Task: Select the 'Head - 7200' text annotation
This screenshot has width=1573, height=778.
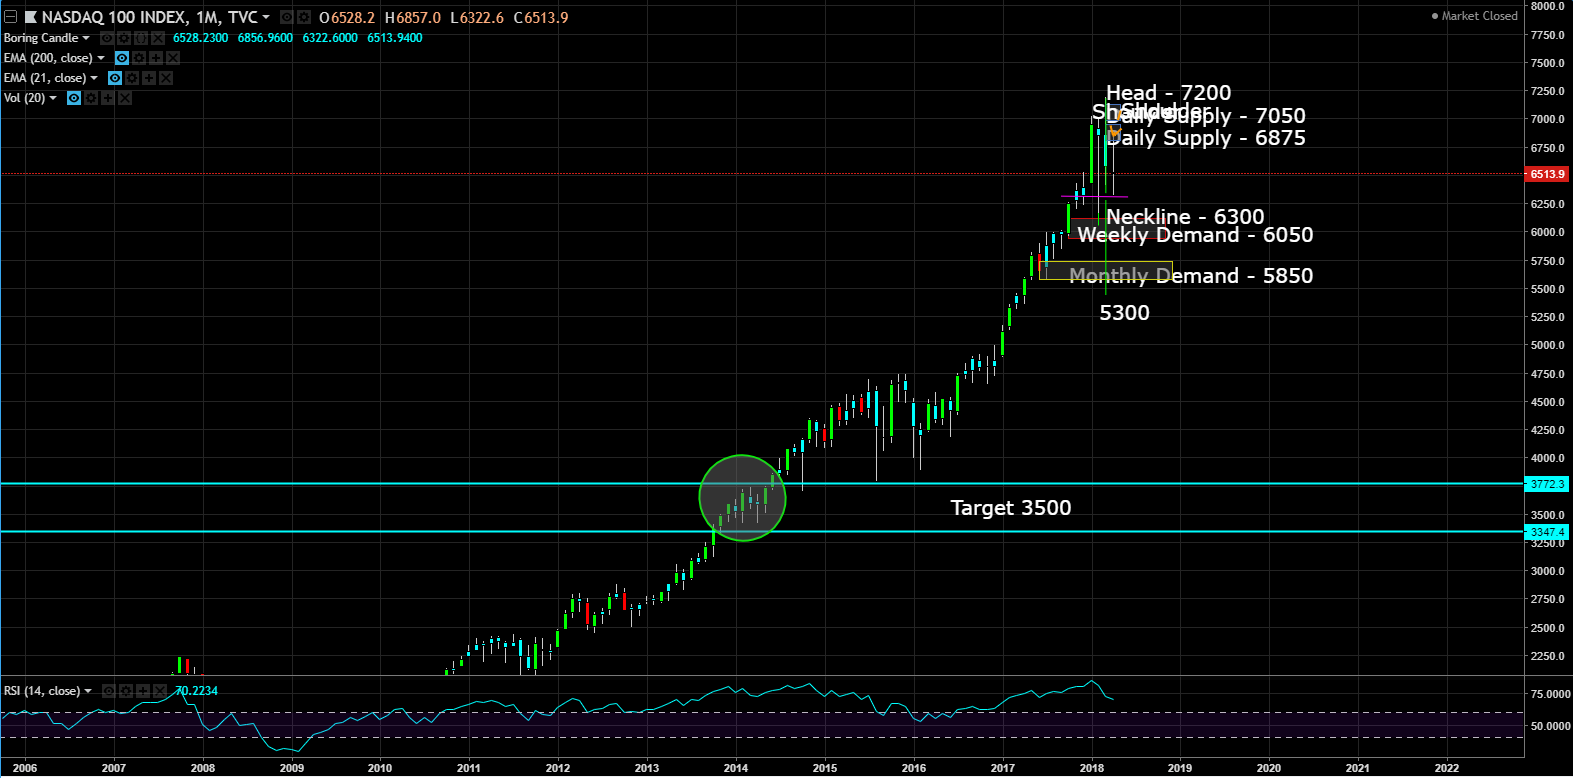Action: (x=1168, y=93)
